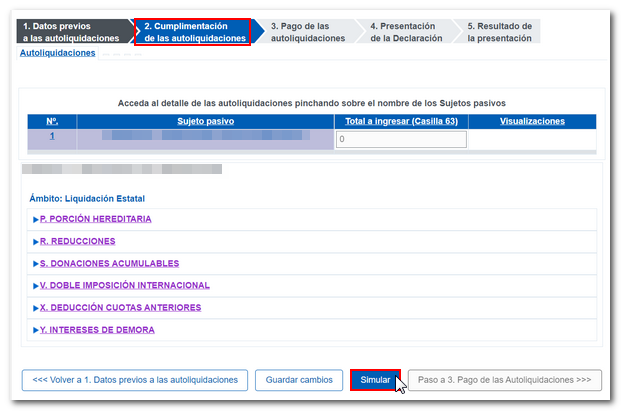The image size is (621, 411).
Task: Click the Sujeto pasivo column header
Action: 205,121
